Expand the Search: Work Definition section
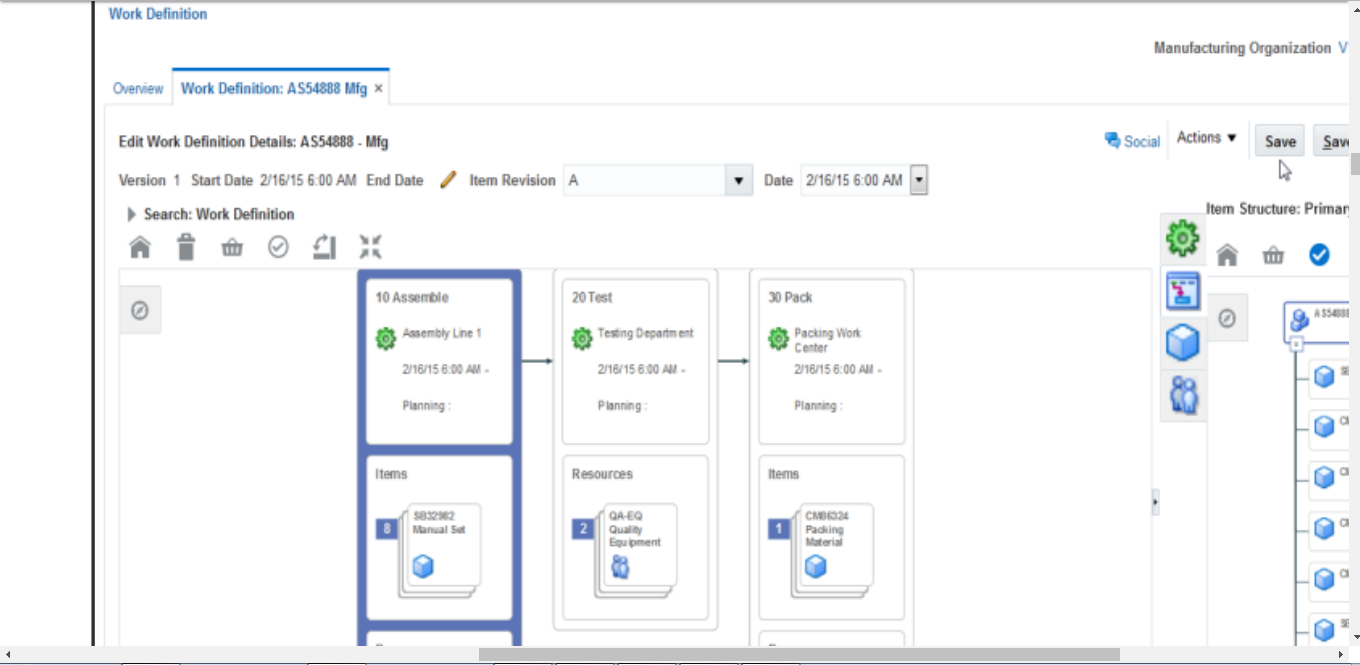 tap(130, 214)
